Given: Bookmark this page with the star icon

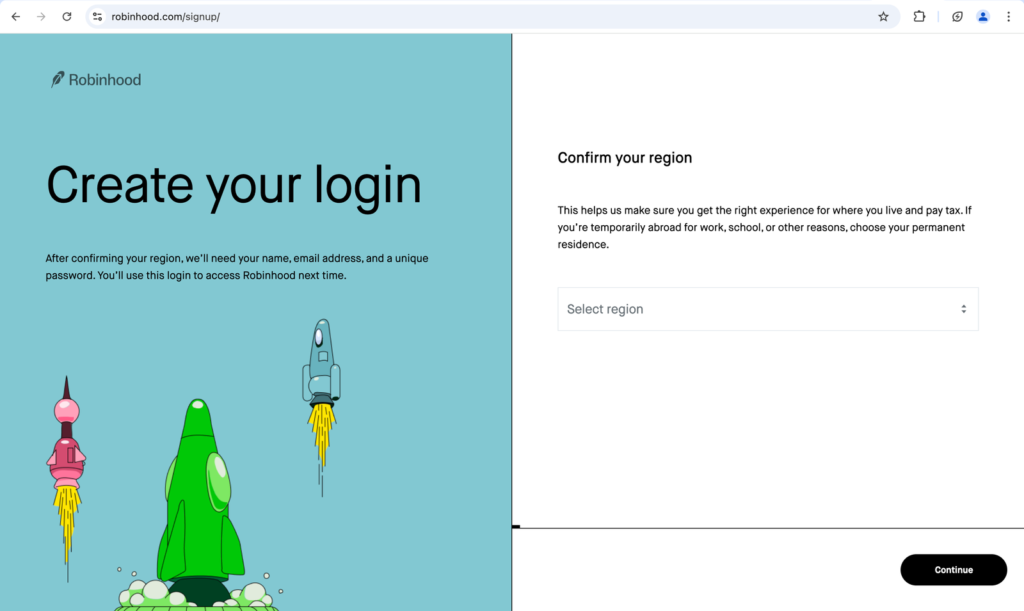Looking at the screenshot, I should tap(883, 16).
